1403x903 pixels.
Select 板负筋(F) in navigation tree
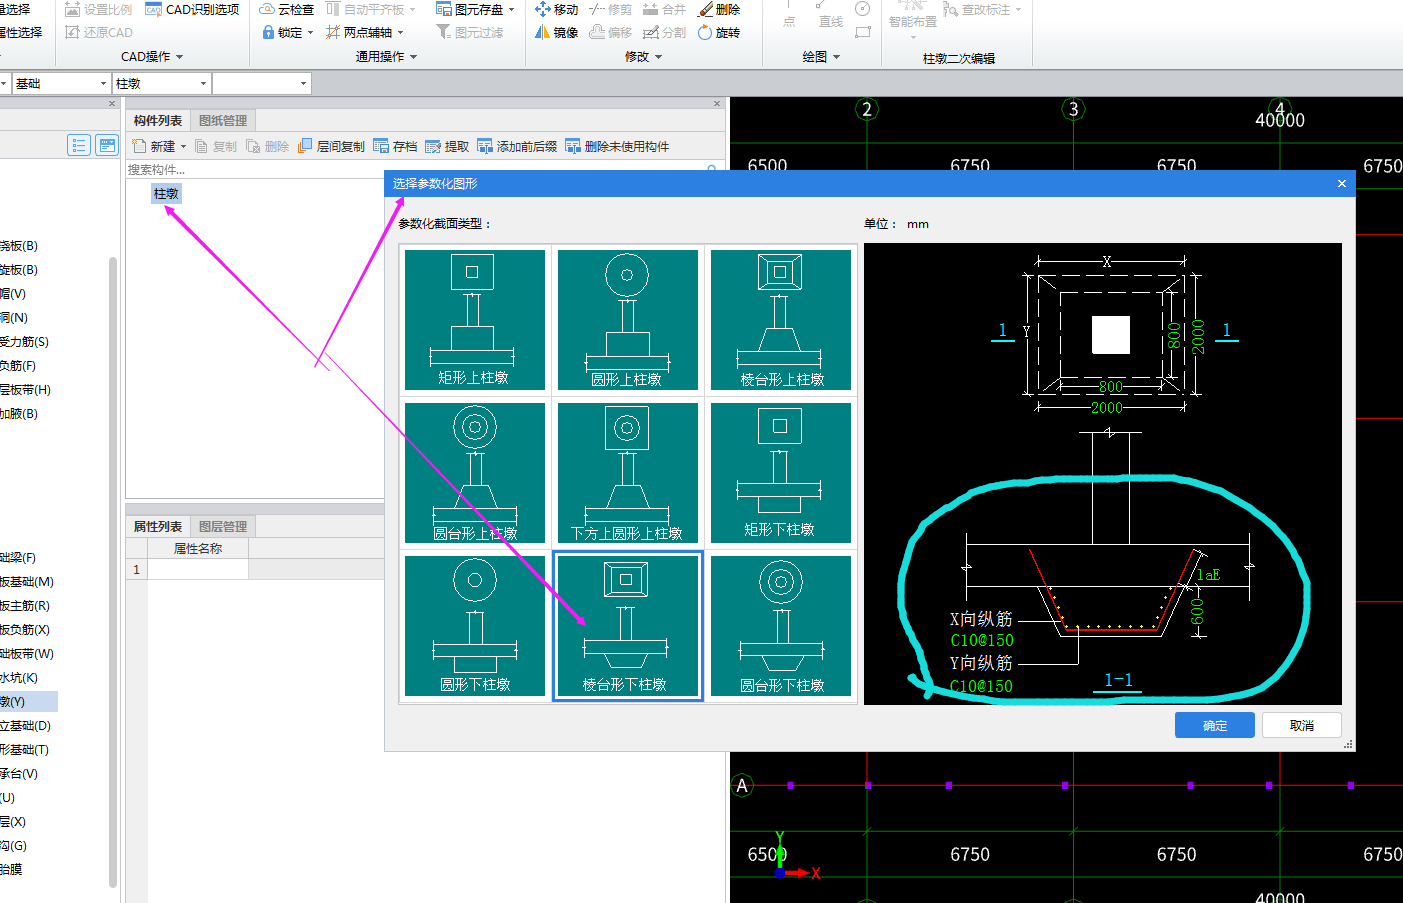tap(18, 366)
